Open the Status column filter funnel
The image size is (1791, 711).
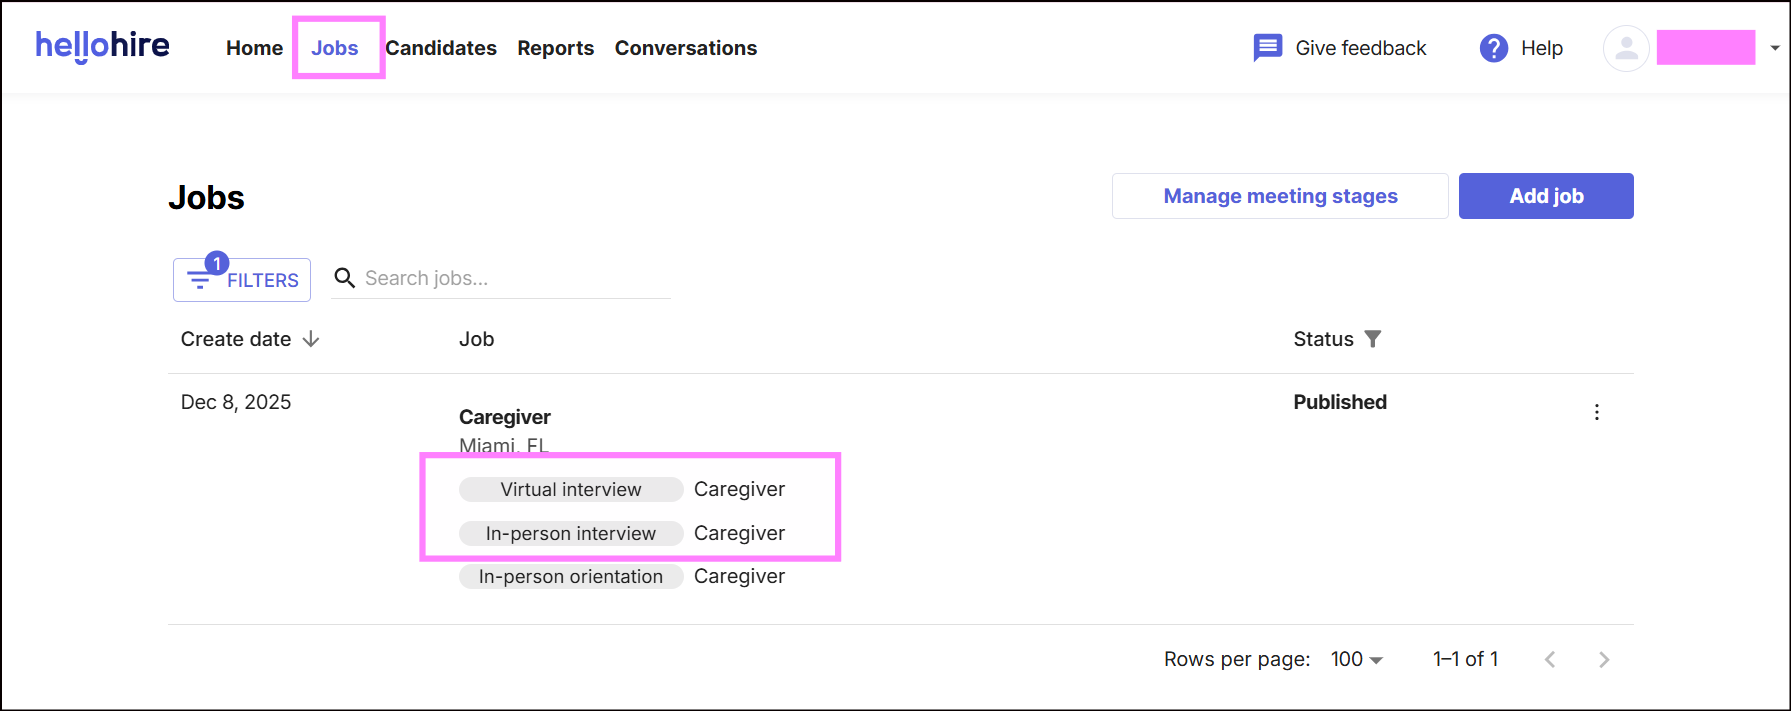pyautogui.click(x=1373, y=339)
